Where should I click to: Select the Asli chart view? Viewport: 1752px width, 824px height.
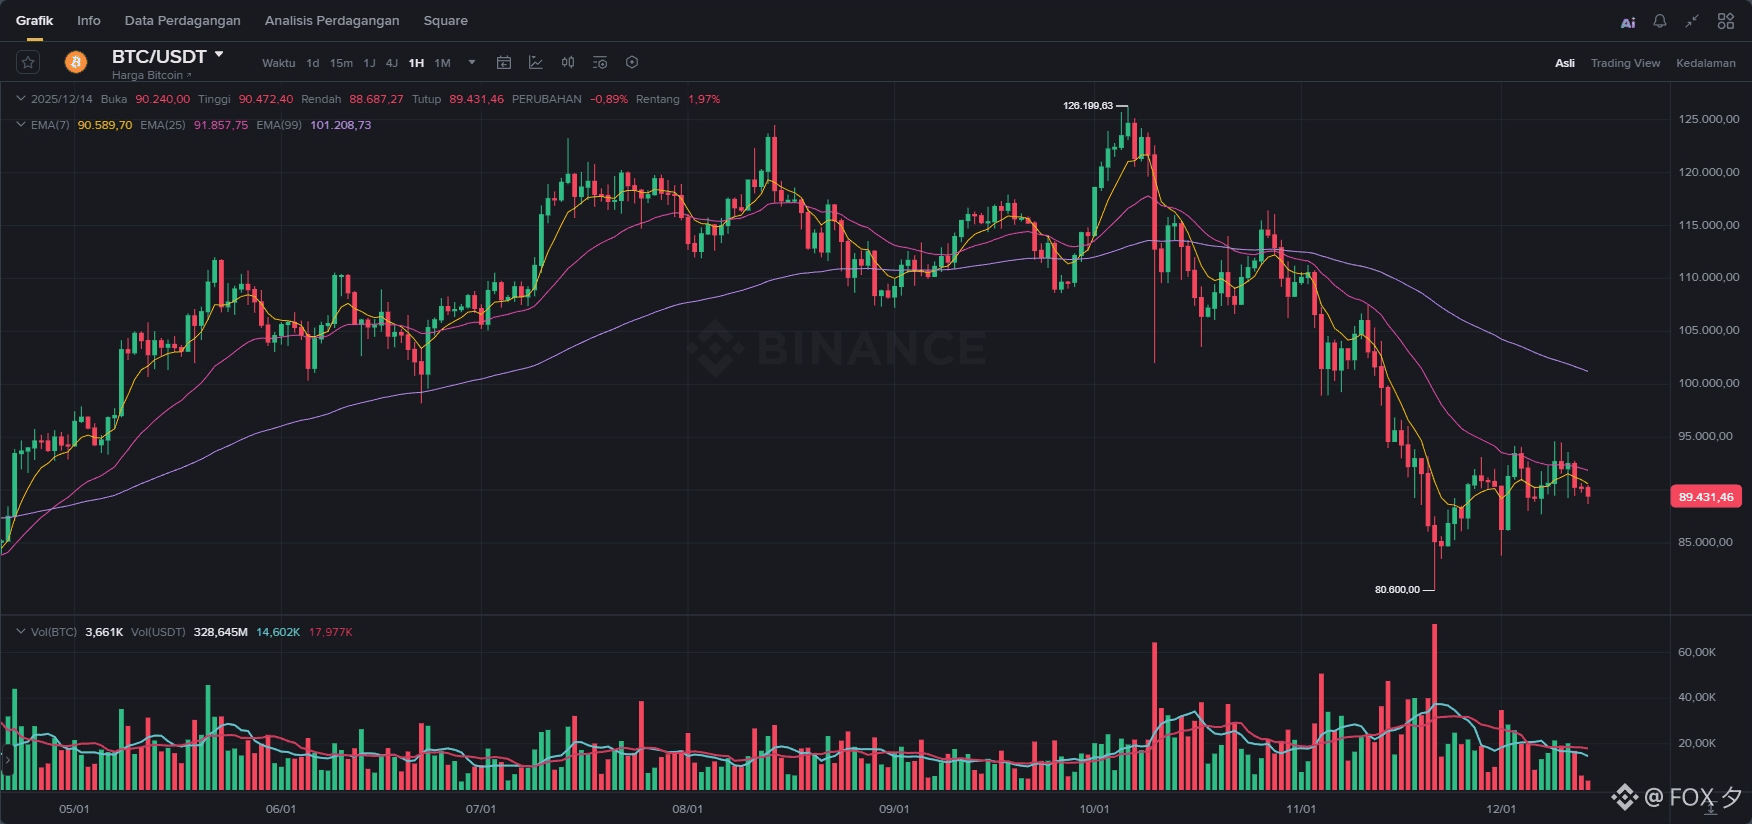1565,63
